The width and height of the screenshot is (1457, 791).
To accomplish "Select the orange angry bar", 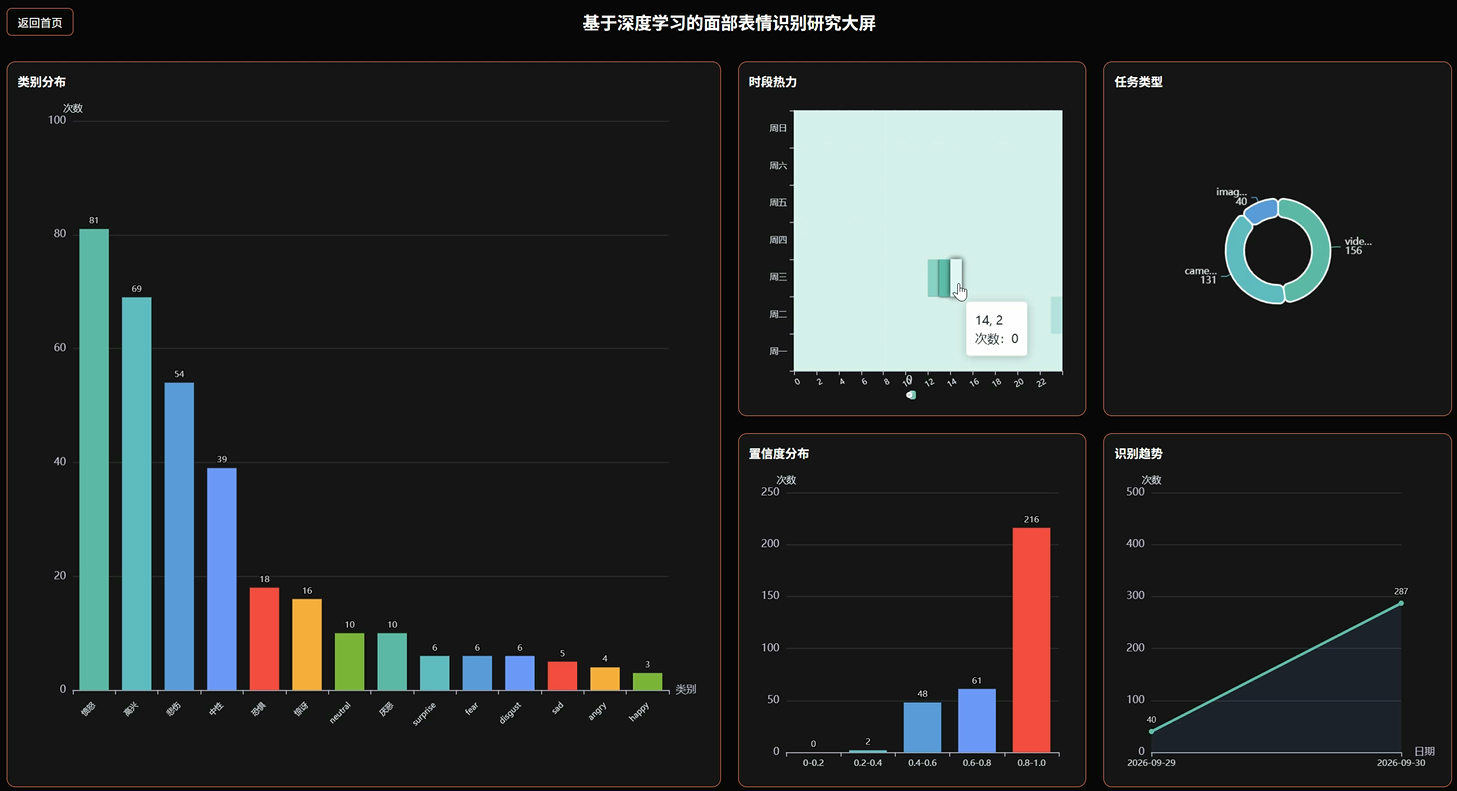I will tap(605, 678).
